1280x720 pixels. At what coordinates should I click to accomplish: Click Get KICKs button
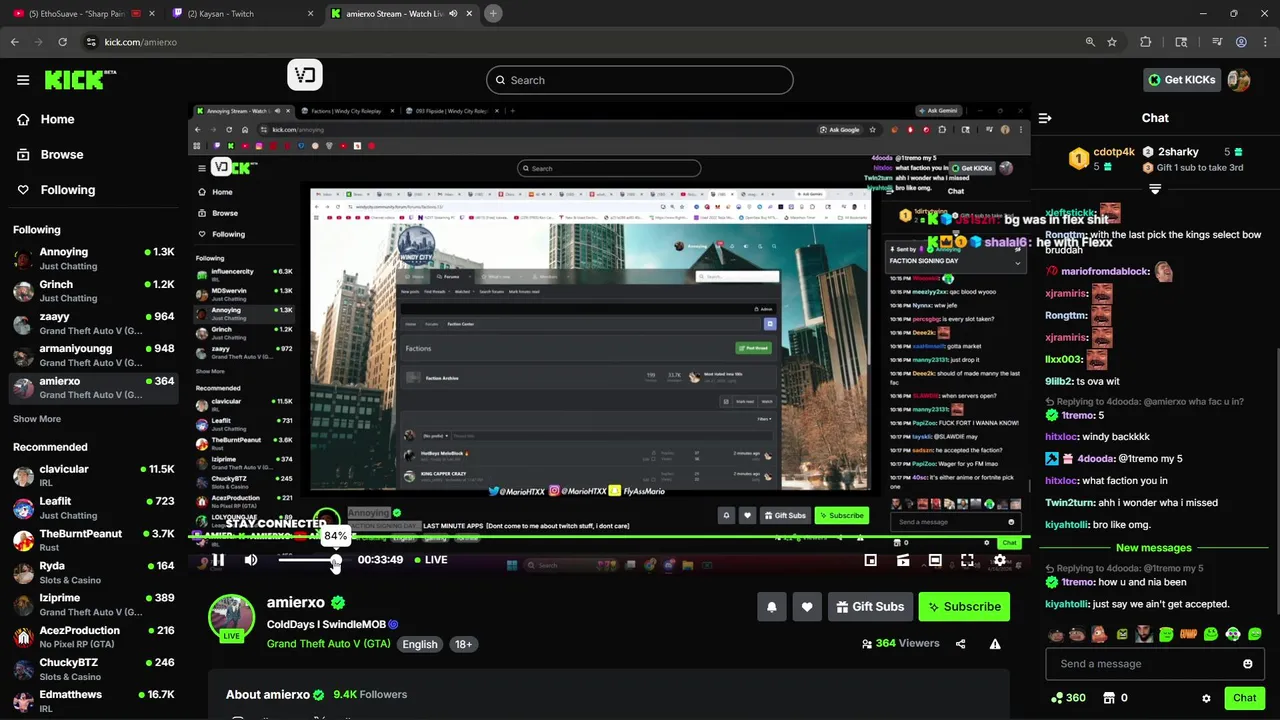pos(1181,80)
